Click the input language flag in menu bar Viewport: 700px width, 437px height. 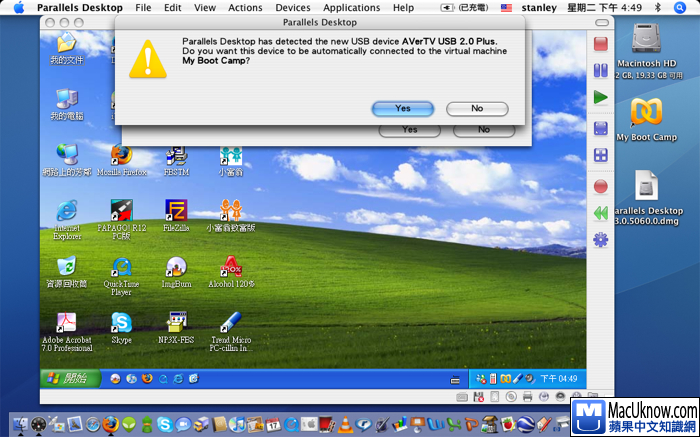pos(507,7)
